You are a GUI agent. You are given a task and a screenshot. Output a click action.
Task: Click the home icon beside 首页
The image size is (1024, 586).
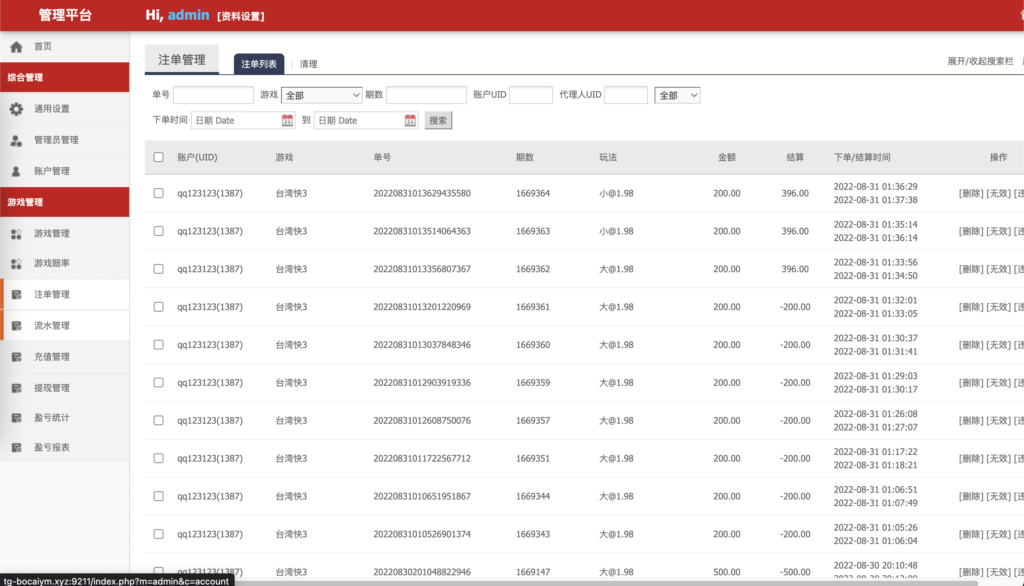pos(16,47)
